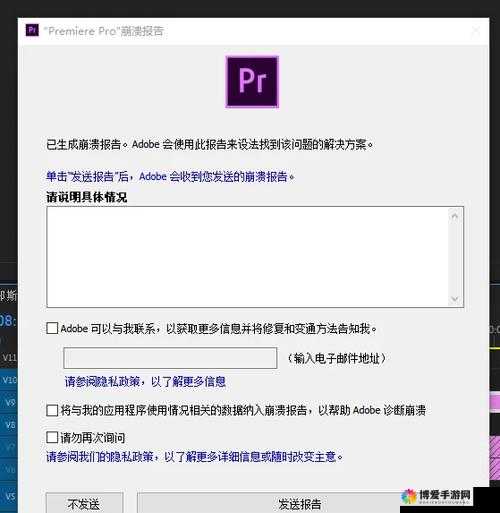Screen dimensions: 500x513
Task: Click the Premiere Pro icon in the title bar
Action: click(x=32, y=30)
